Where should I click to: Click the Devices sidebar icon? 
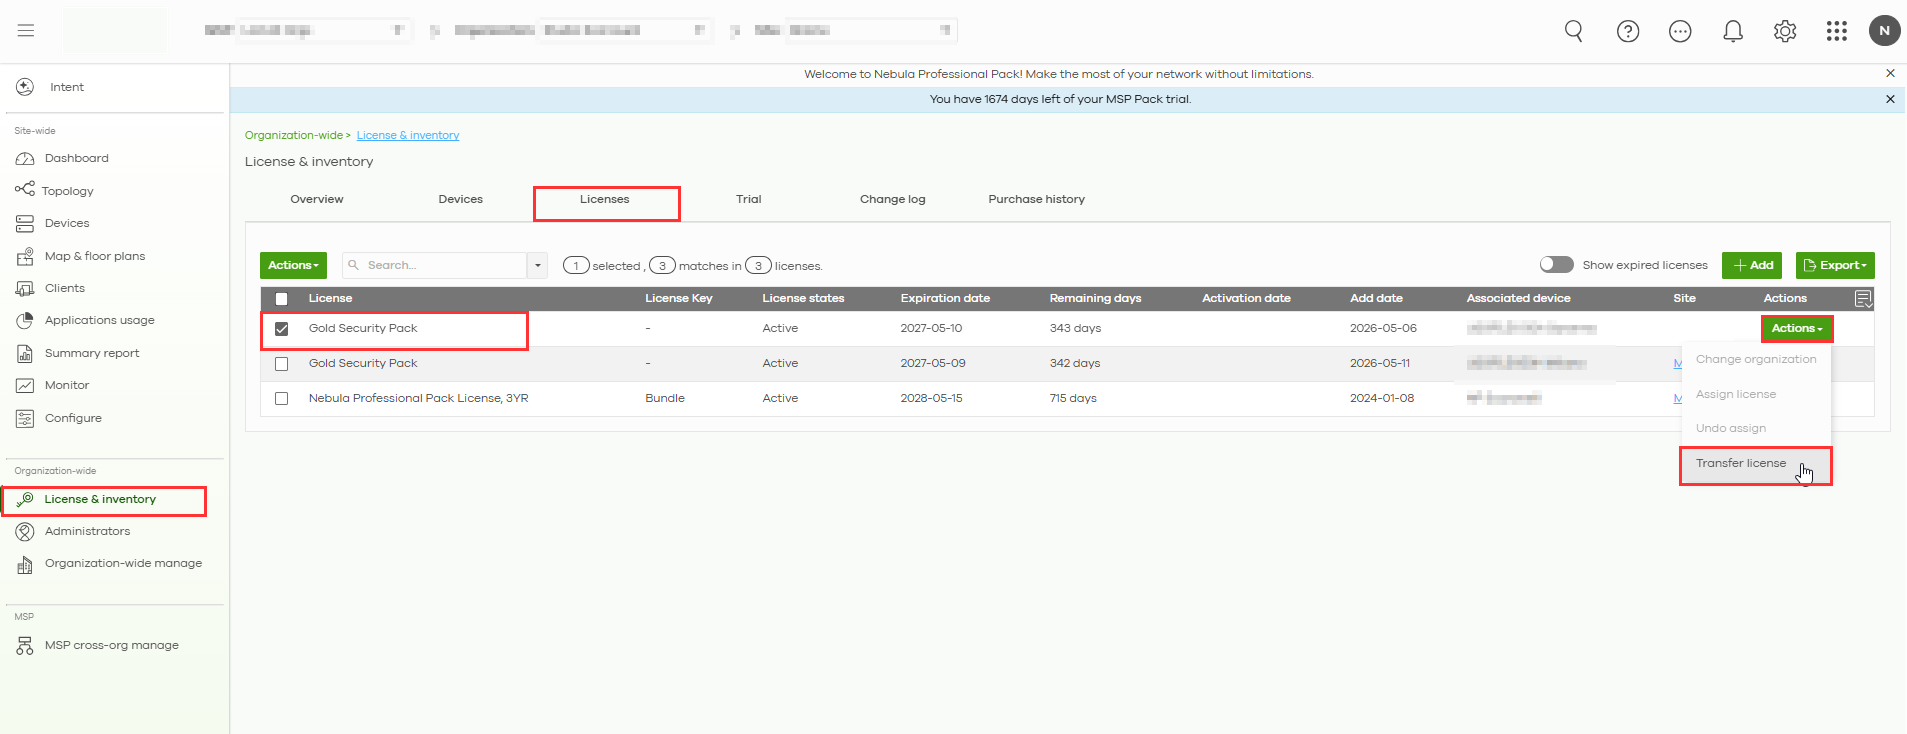(25, 223)
